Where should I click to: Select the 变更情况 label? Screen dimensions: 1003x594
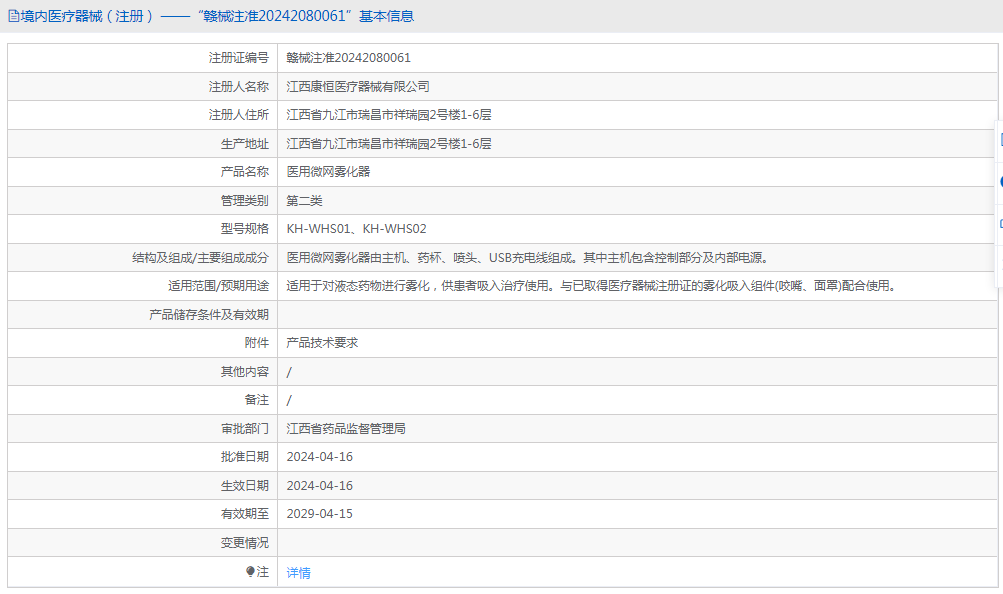pos(245,542)
